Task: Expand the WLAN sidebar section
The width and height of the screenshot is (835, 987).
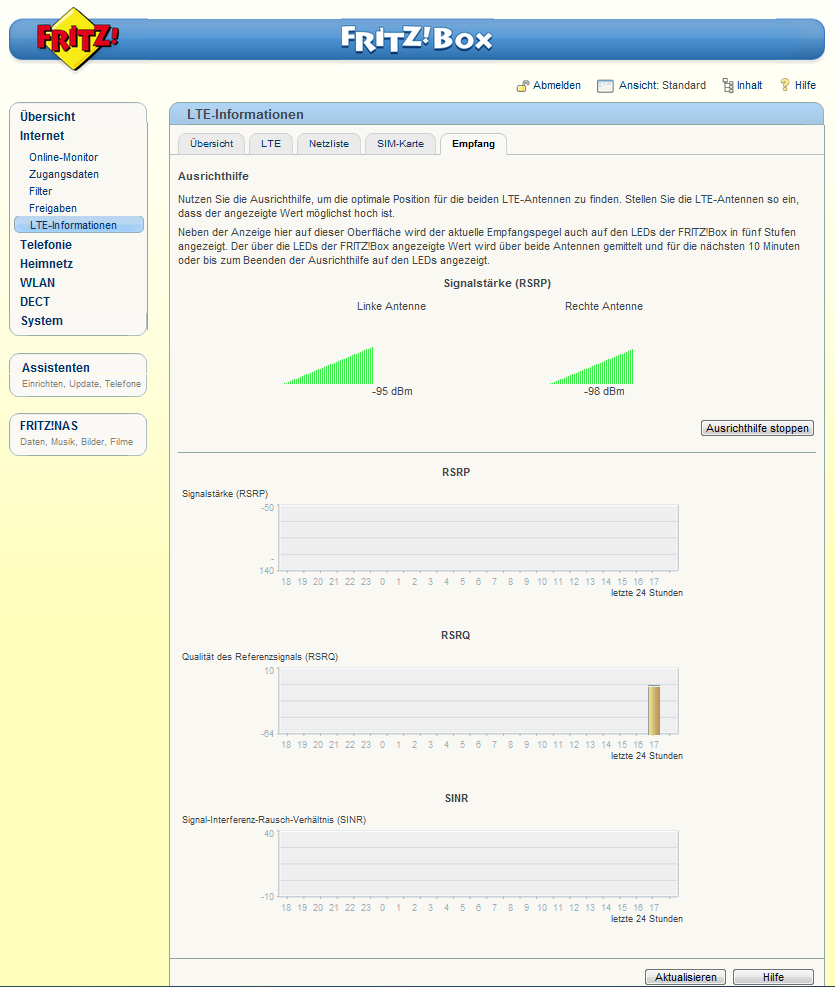Action: (x=38, y=283)
